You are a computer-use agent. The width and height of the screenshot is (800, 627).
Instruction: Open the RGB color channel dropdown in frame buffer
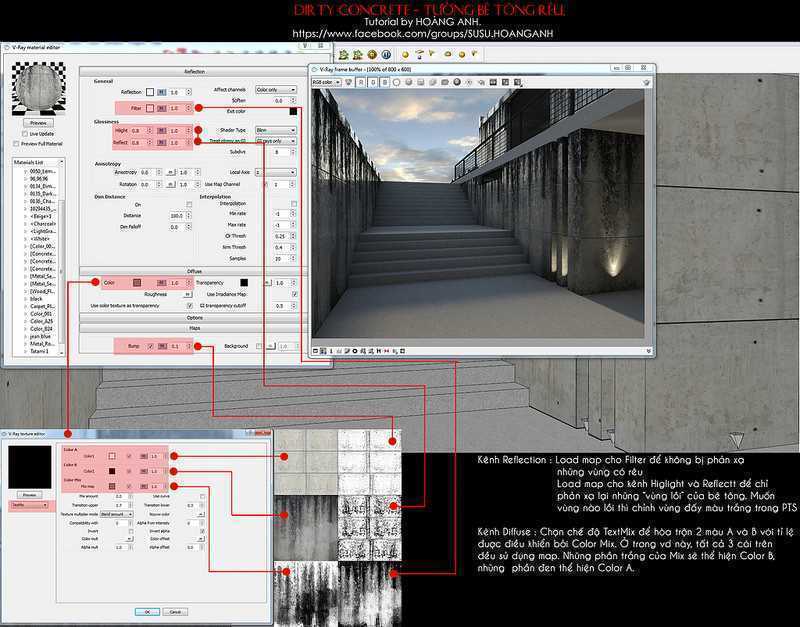pyautogui.click(x=326, y=82)
